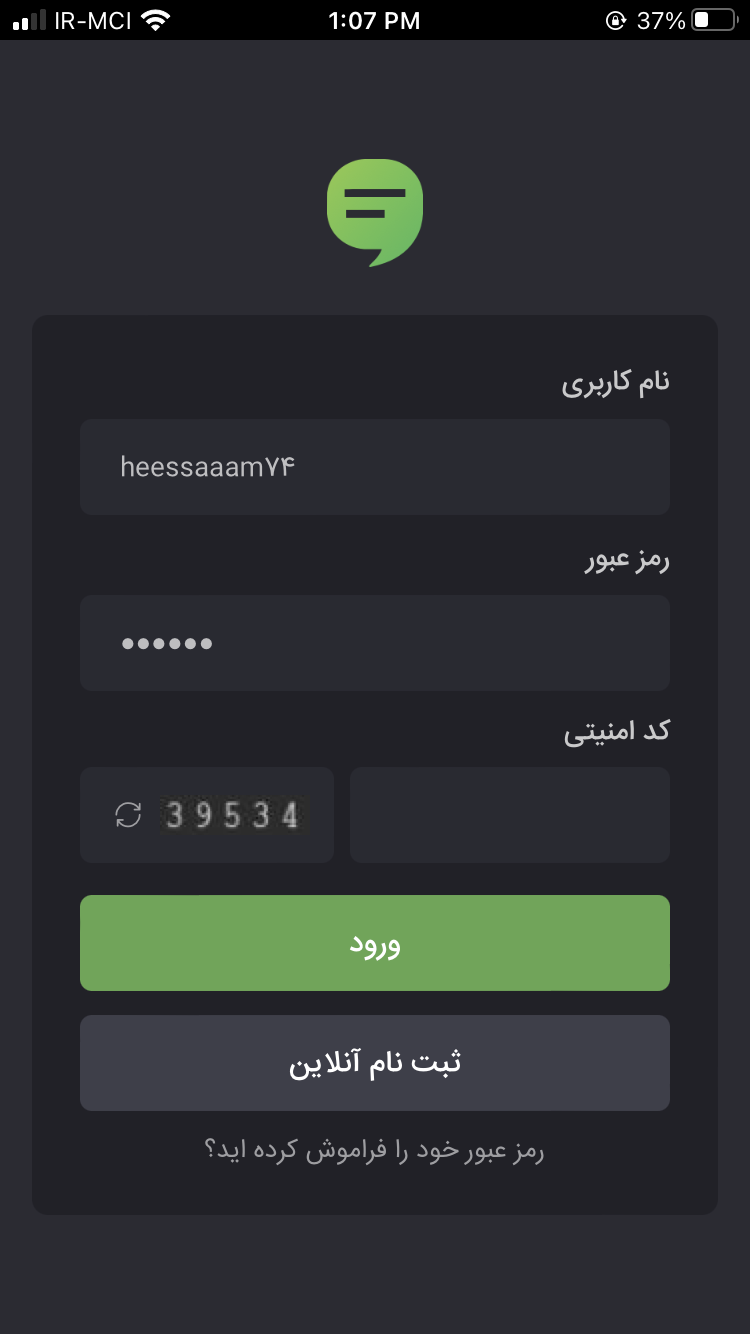Click the captcha image showing 39534
750x1334 pixels.
234,815
